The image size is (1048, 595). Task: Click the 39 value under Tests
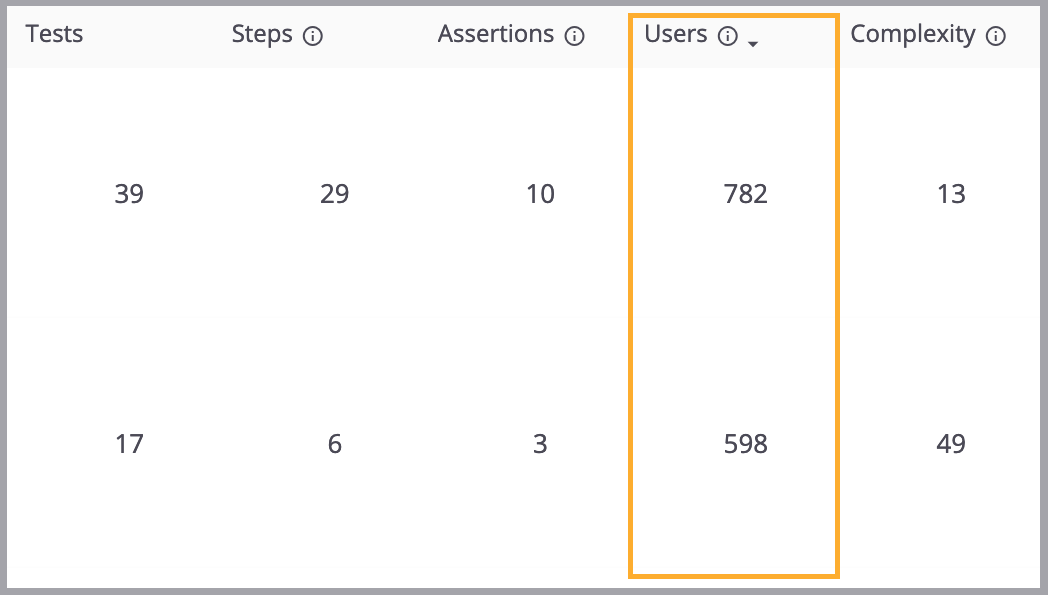129,194
